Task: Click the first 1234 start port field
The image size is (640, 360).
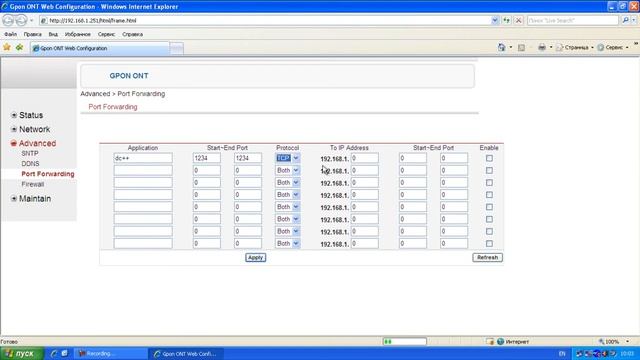Action: point(207,158)
